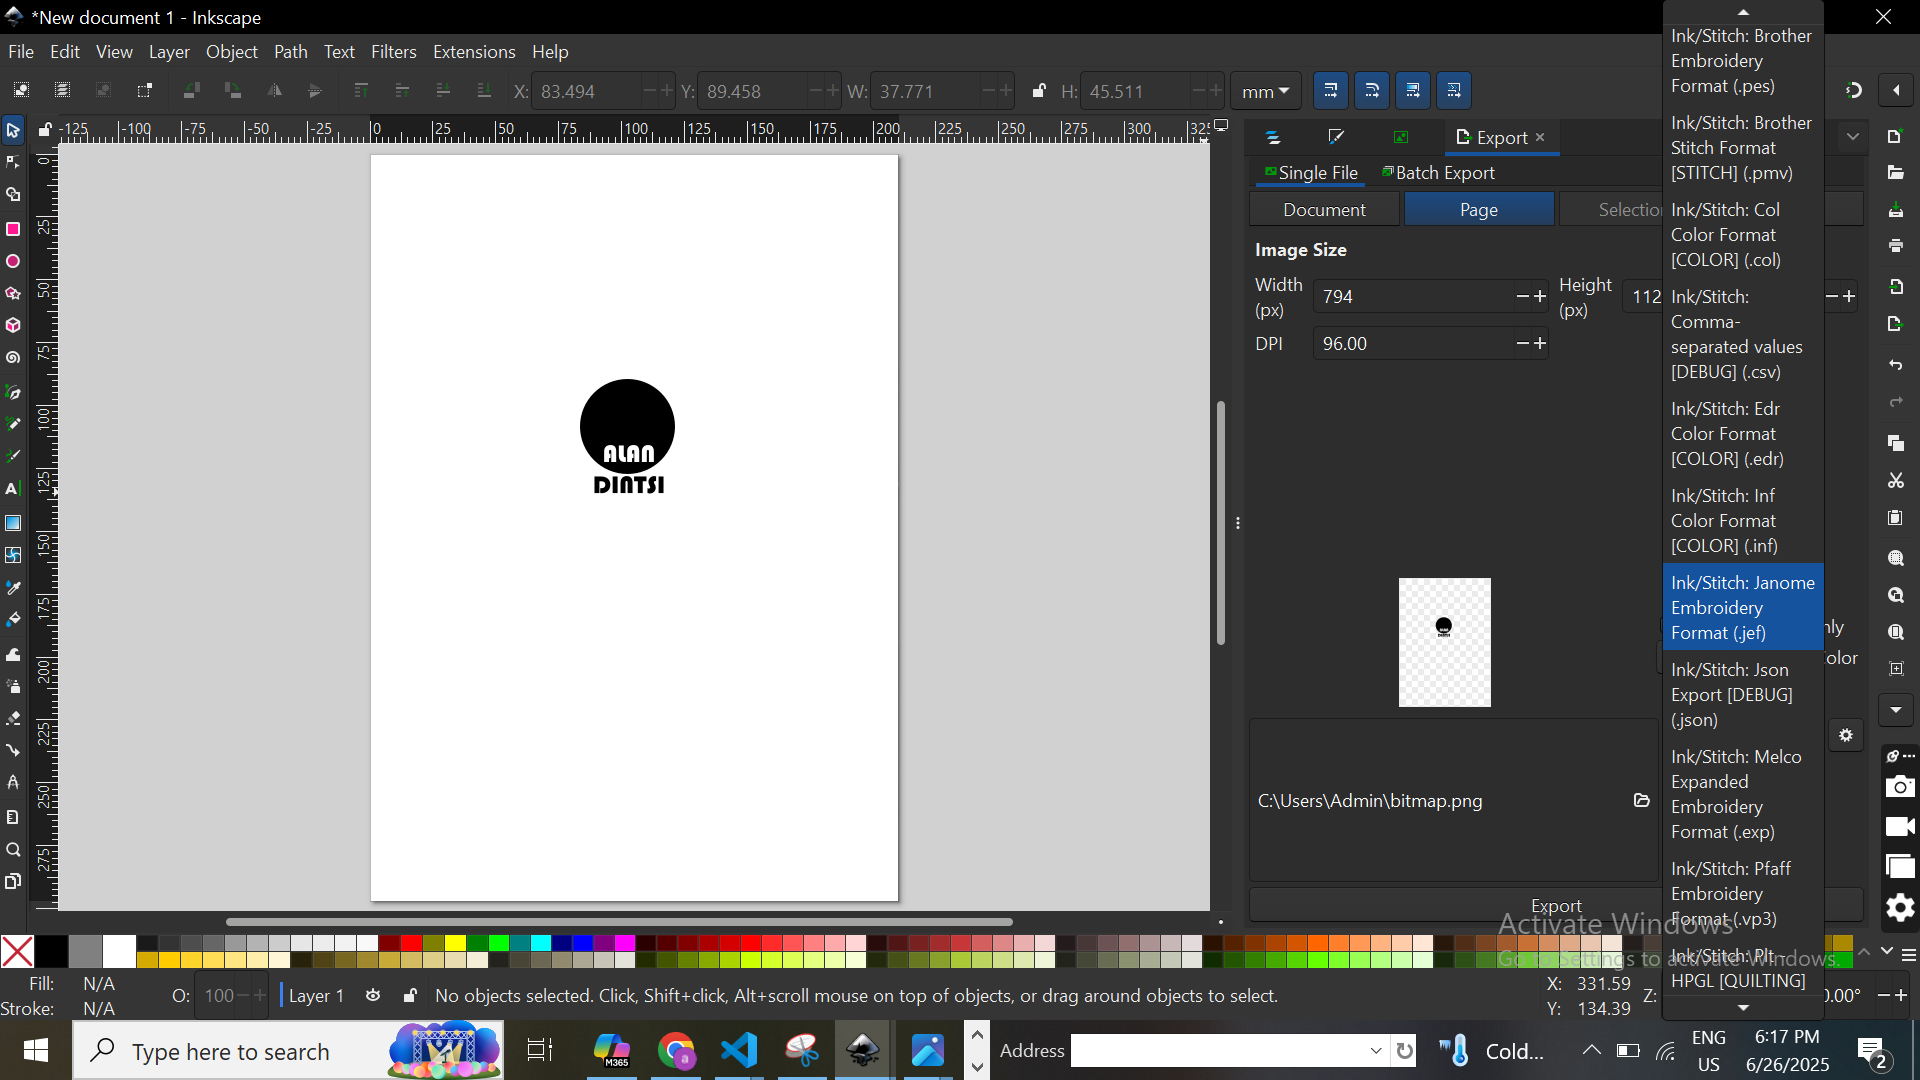Click the Undo icon in command bar
Screen dimensions: 1920x1080
coord(1896,366)
